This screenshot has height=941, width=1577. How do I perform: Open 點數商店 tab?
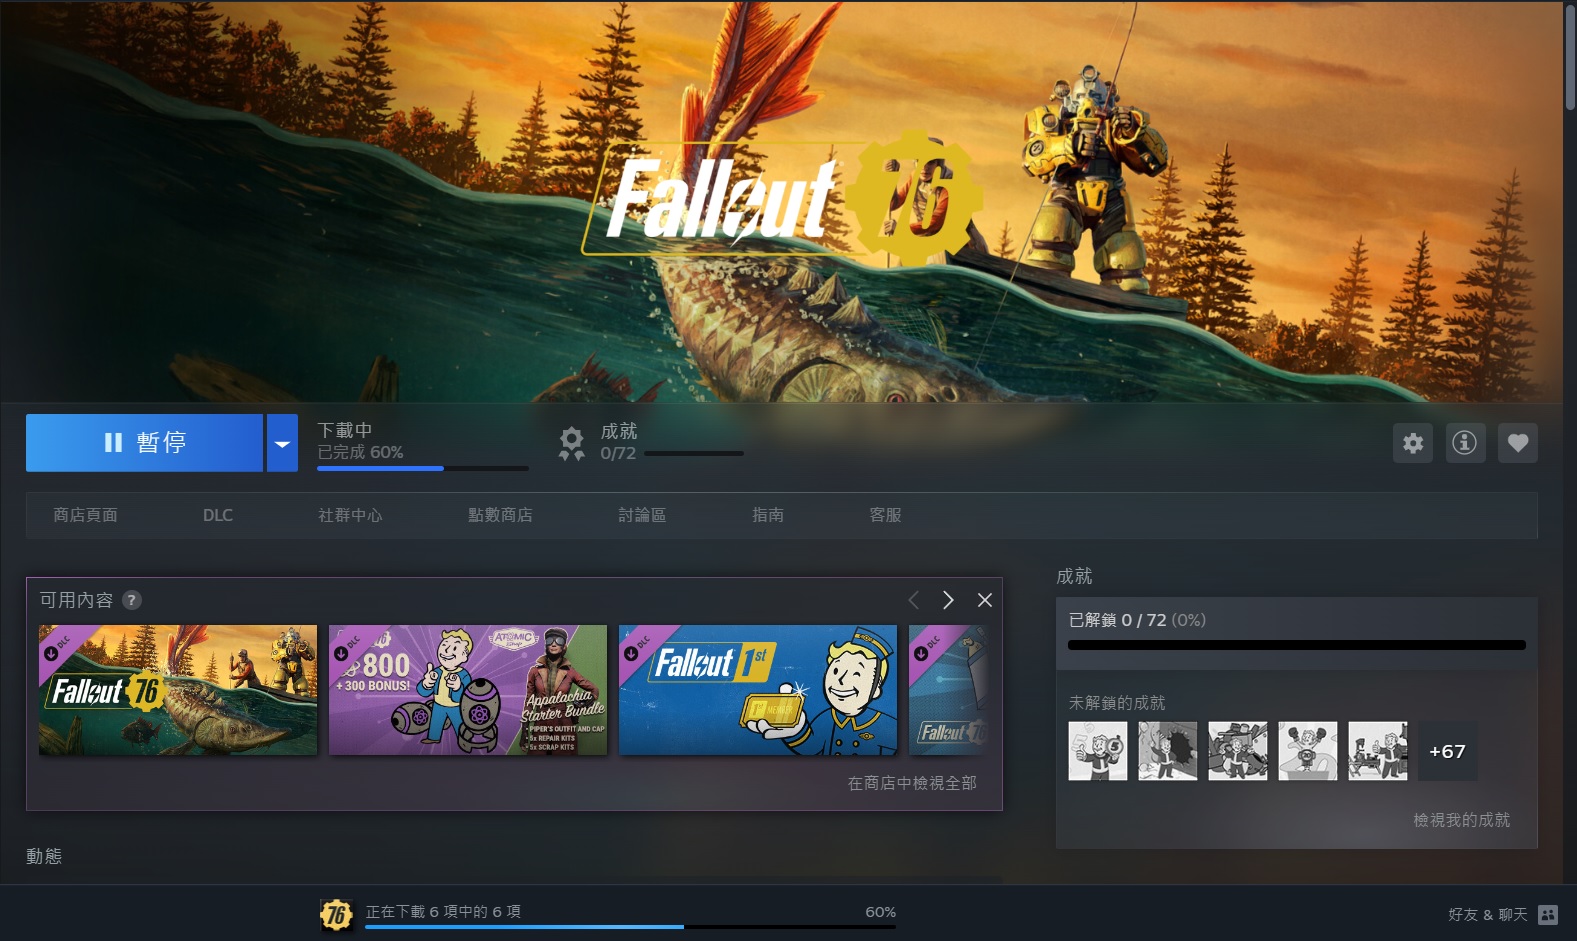pyautogui.click(x=500, y=515)
